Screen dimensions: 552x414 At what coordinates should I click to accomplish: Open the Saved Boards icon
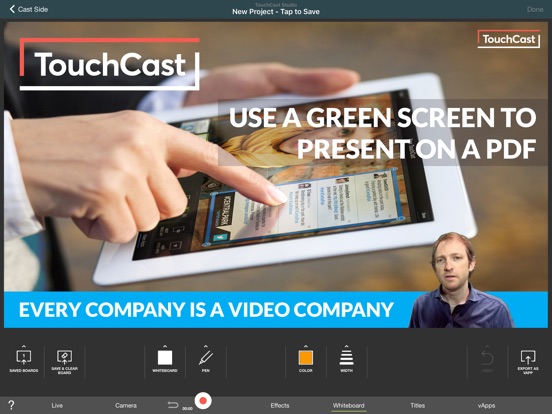click(24, 357)
